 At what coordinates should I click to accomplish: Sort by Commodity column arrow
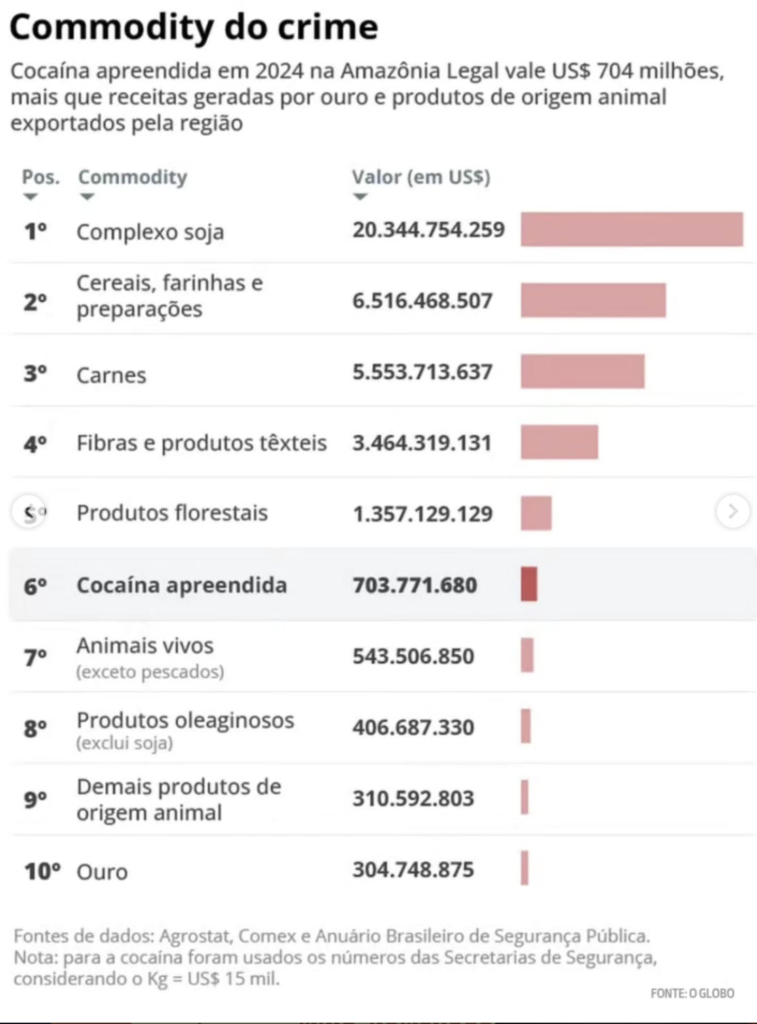pos(87,197)
